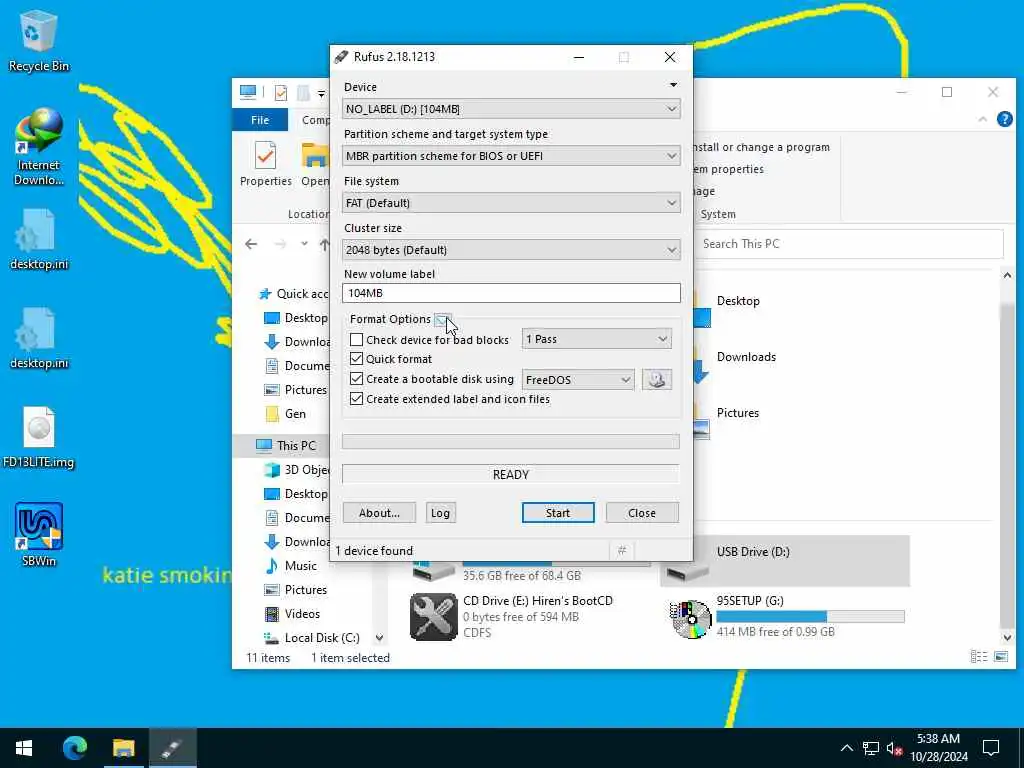Open the Rufus Log button
The image size is (1024, 768).
point(440,513)
